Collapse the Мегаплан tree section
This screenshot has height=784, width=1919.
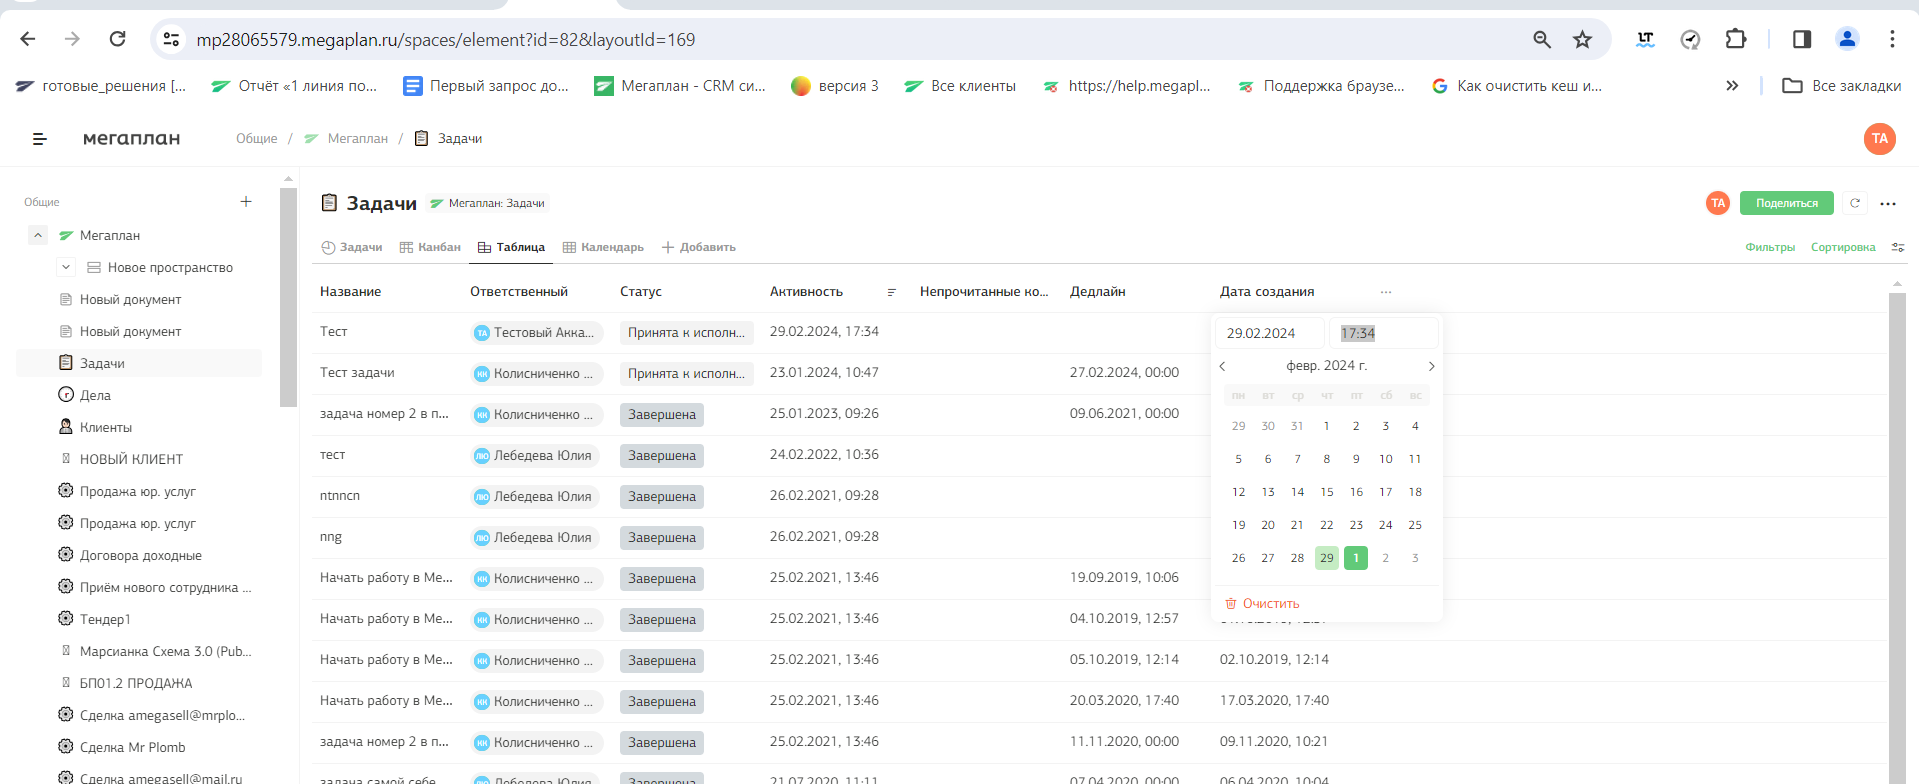pos(37,235)
